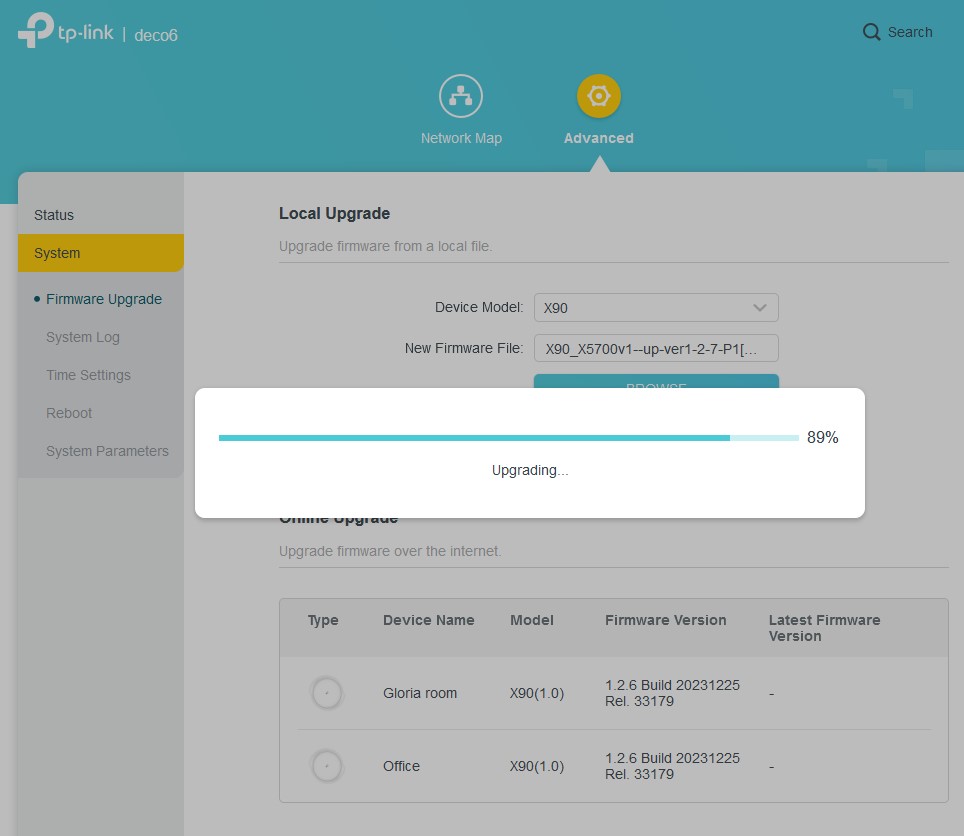Screen dimensions: 964x836
Task: Click the Device Model dropdown chevron arrow
Action: pos(760,308)
